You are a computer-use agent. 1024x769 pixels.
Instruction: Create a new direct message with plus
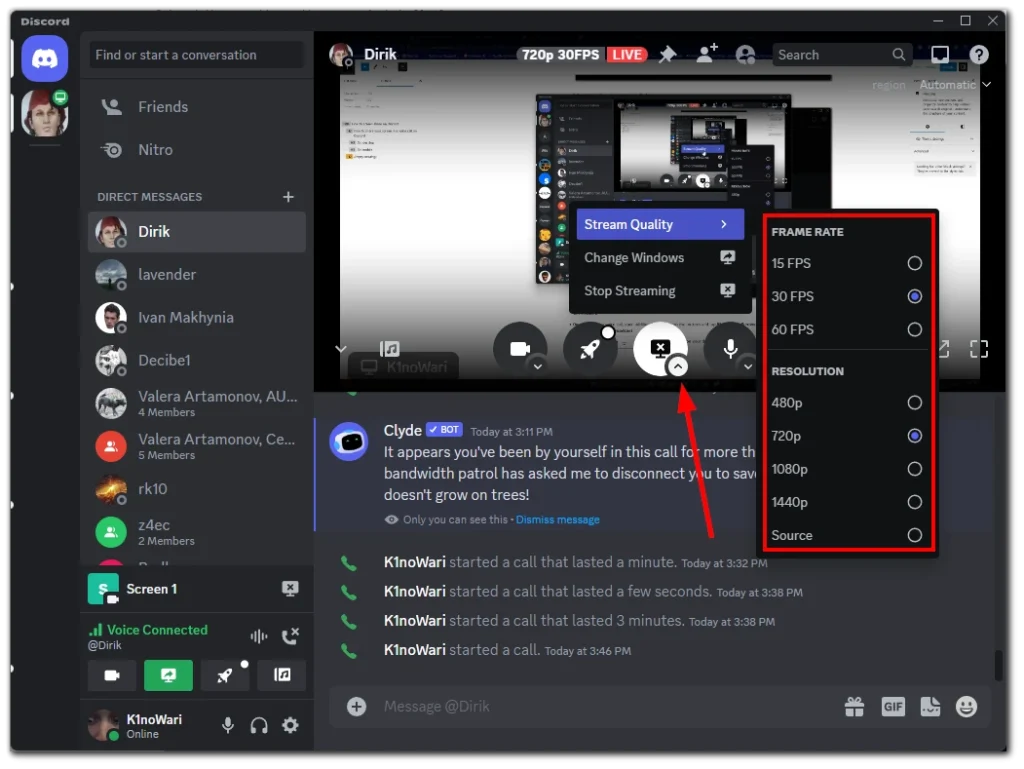click(288, 196)
